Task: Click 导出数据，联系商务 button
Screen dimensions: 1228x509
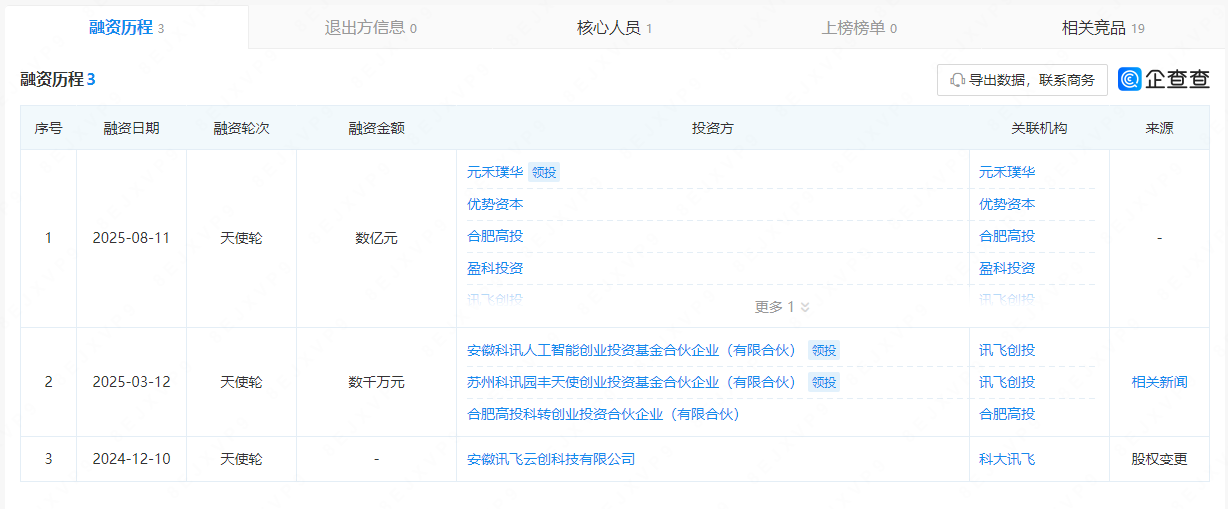Action: tap(1022, 80)
